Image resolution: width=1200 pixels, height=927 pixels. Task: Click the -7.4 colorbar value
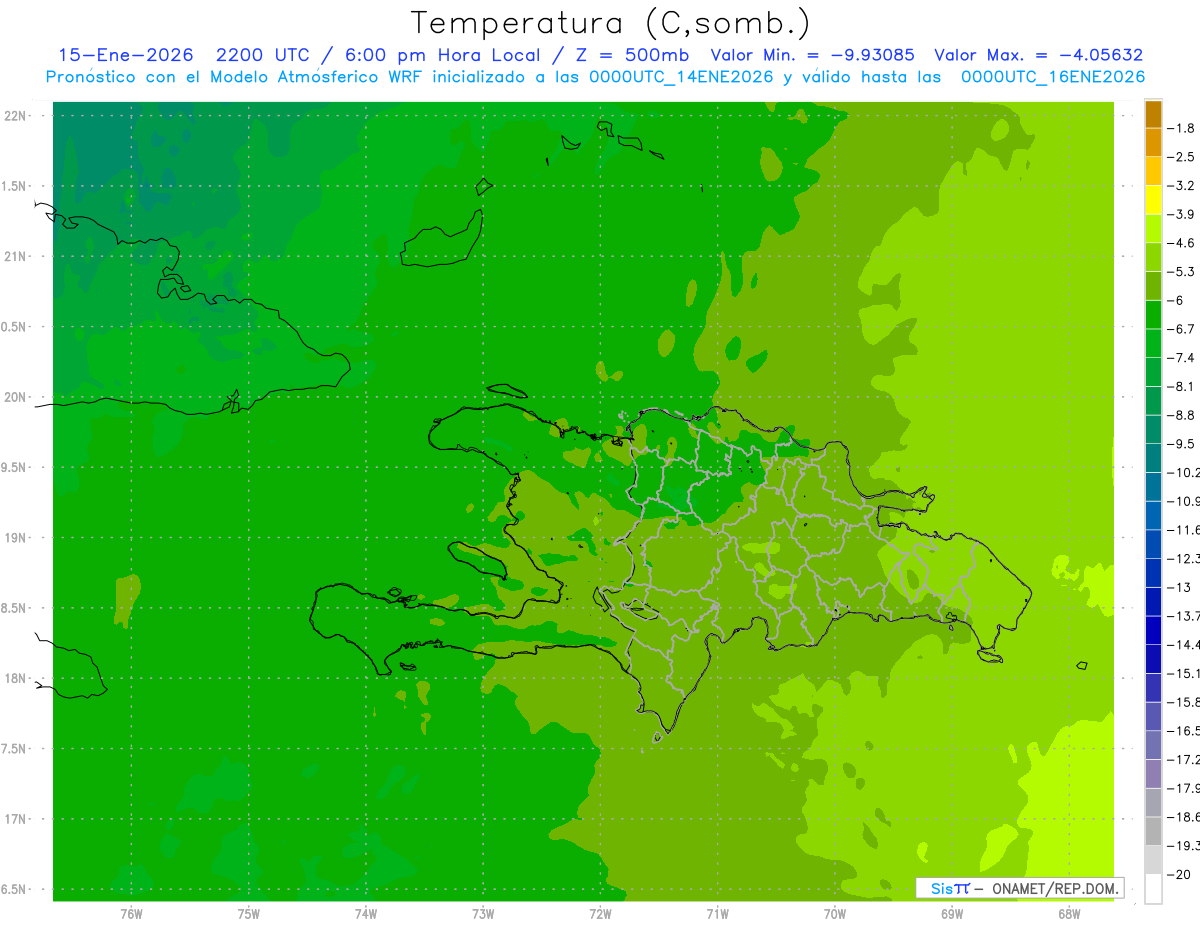pyautogui.click(x=1182, y=358)
